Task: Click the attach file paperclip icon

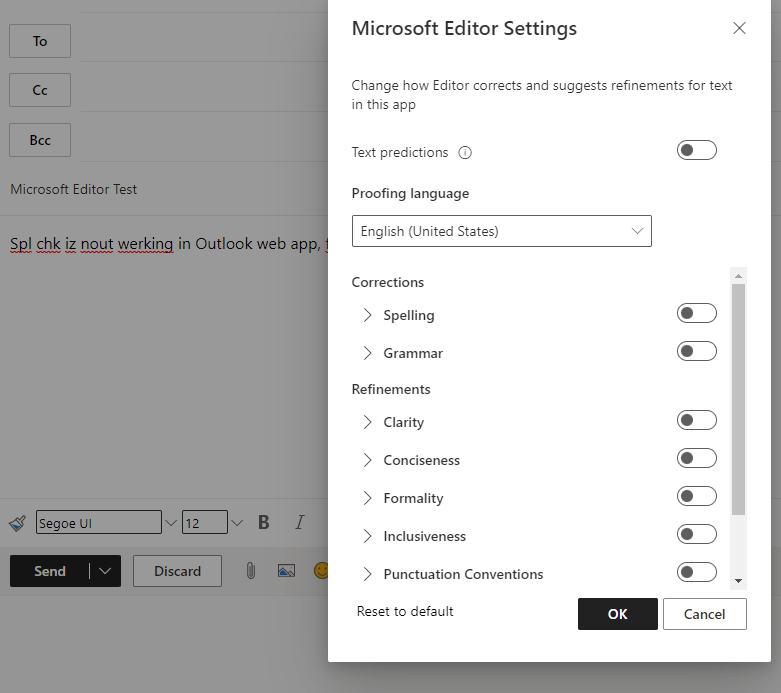Action: 251,571
